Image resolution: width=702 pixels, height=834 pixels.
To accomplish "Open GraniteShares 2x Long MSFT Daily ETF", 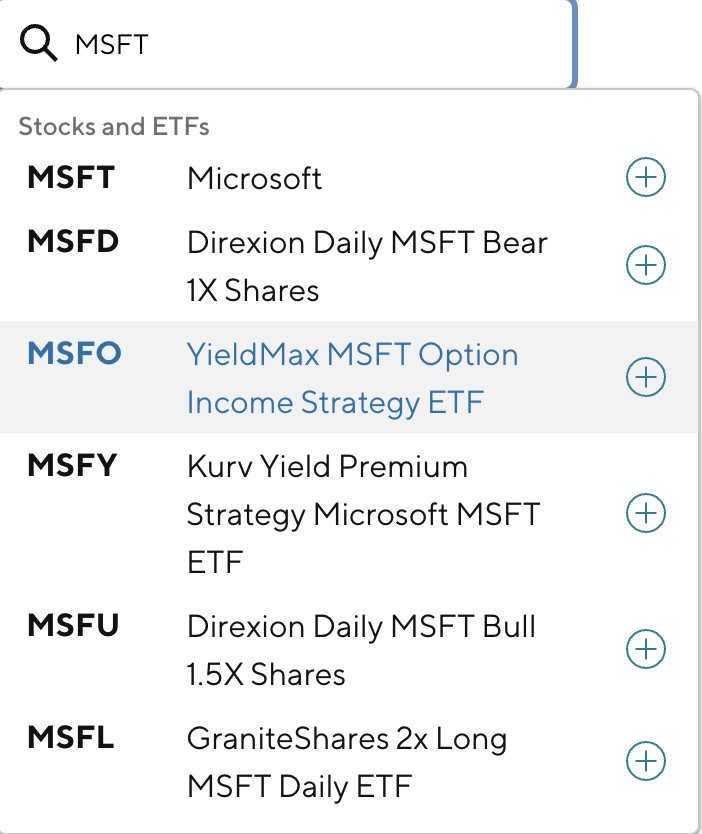I will coord(346,762).
